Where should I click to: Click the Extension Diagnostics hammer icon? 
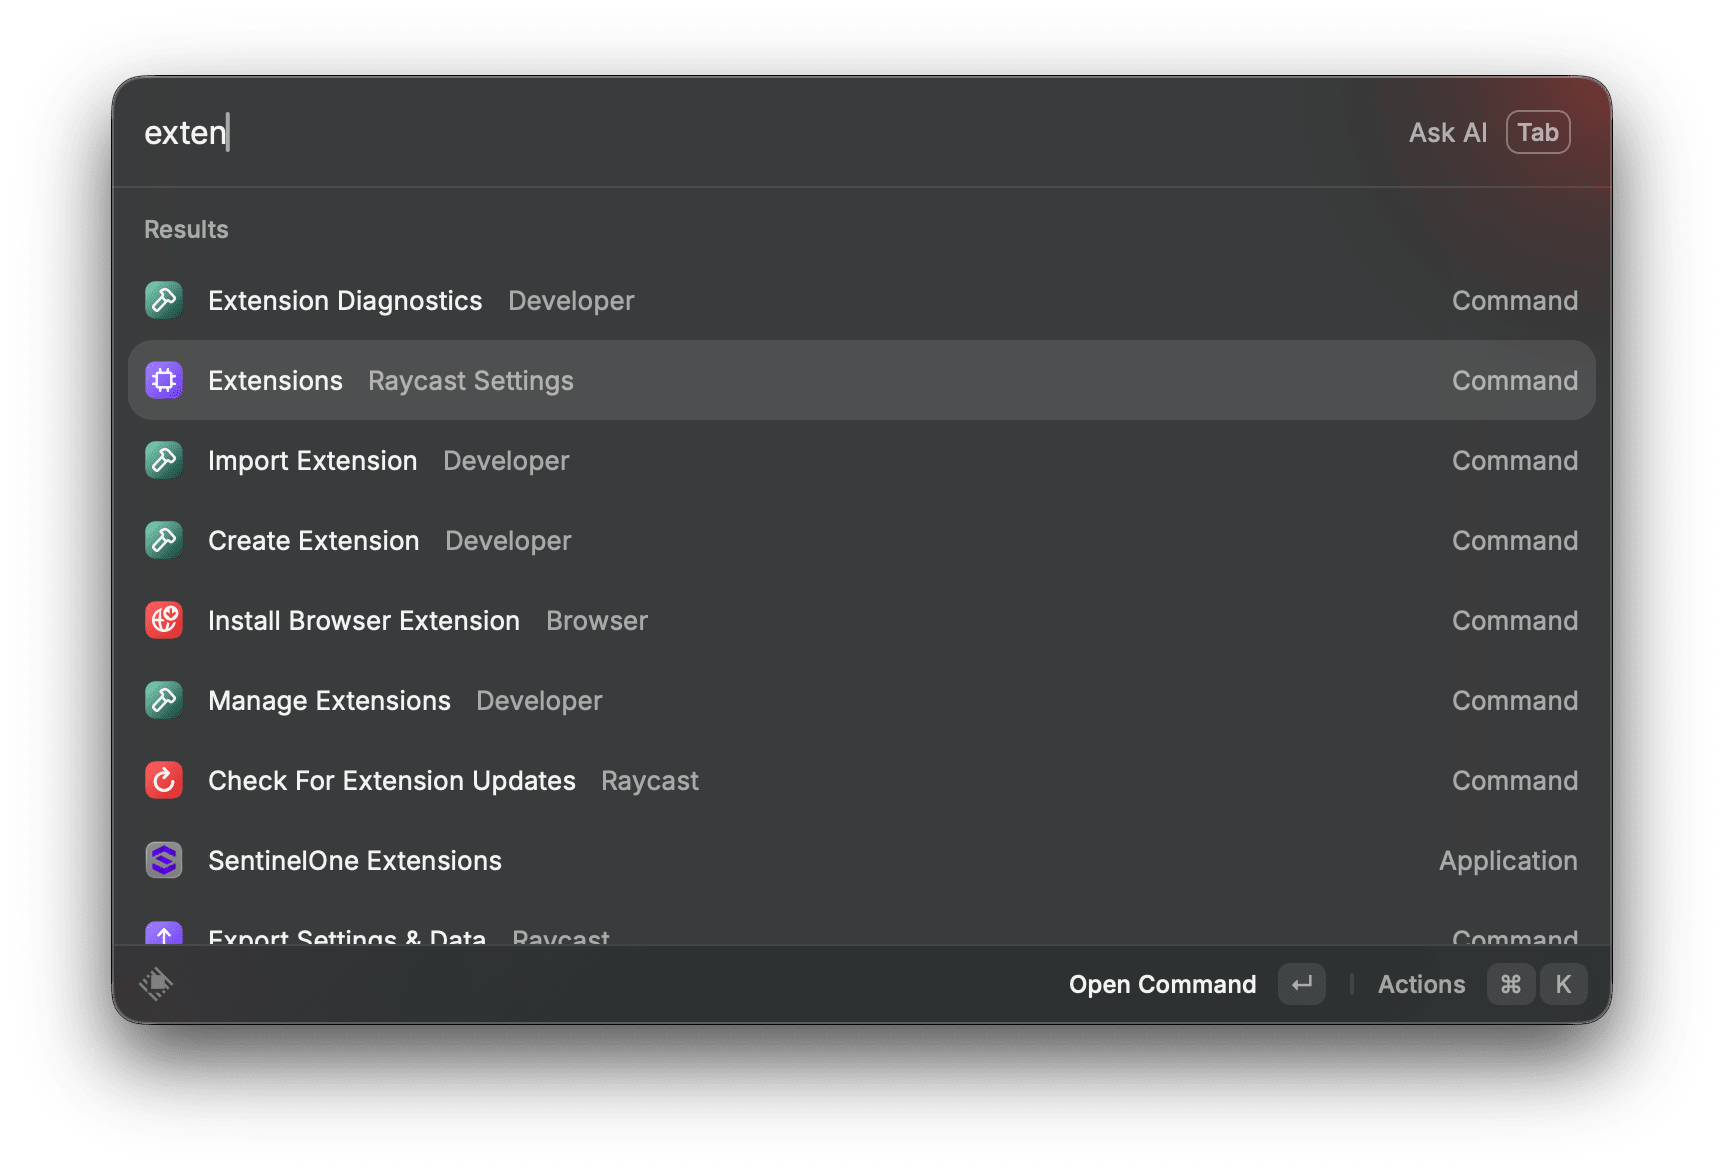[x=164, y=300]
